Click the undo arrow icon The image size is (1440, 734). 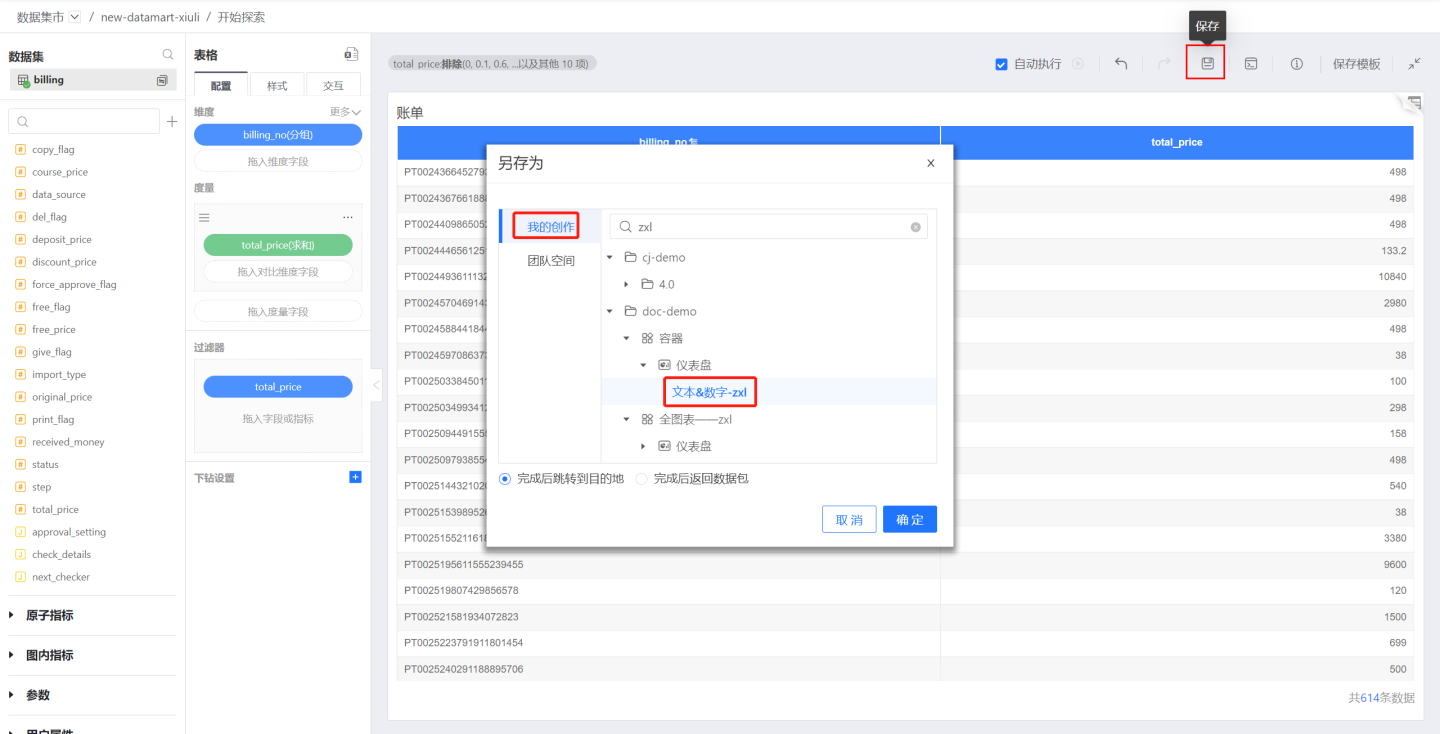click(1121, 63)
